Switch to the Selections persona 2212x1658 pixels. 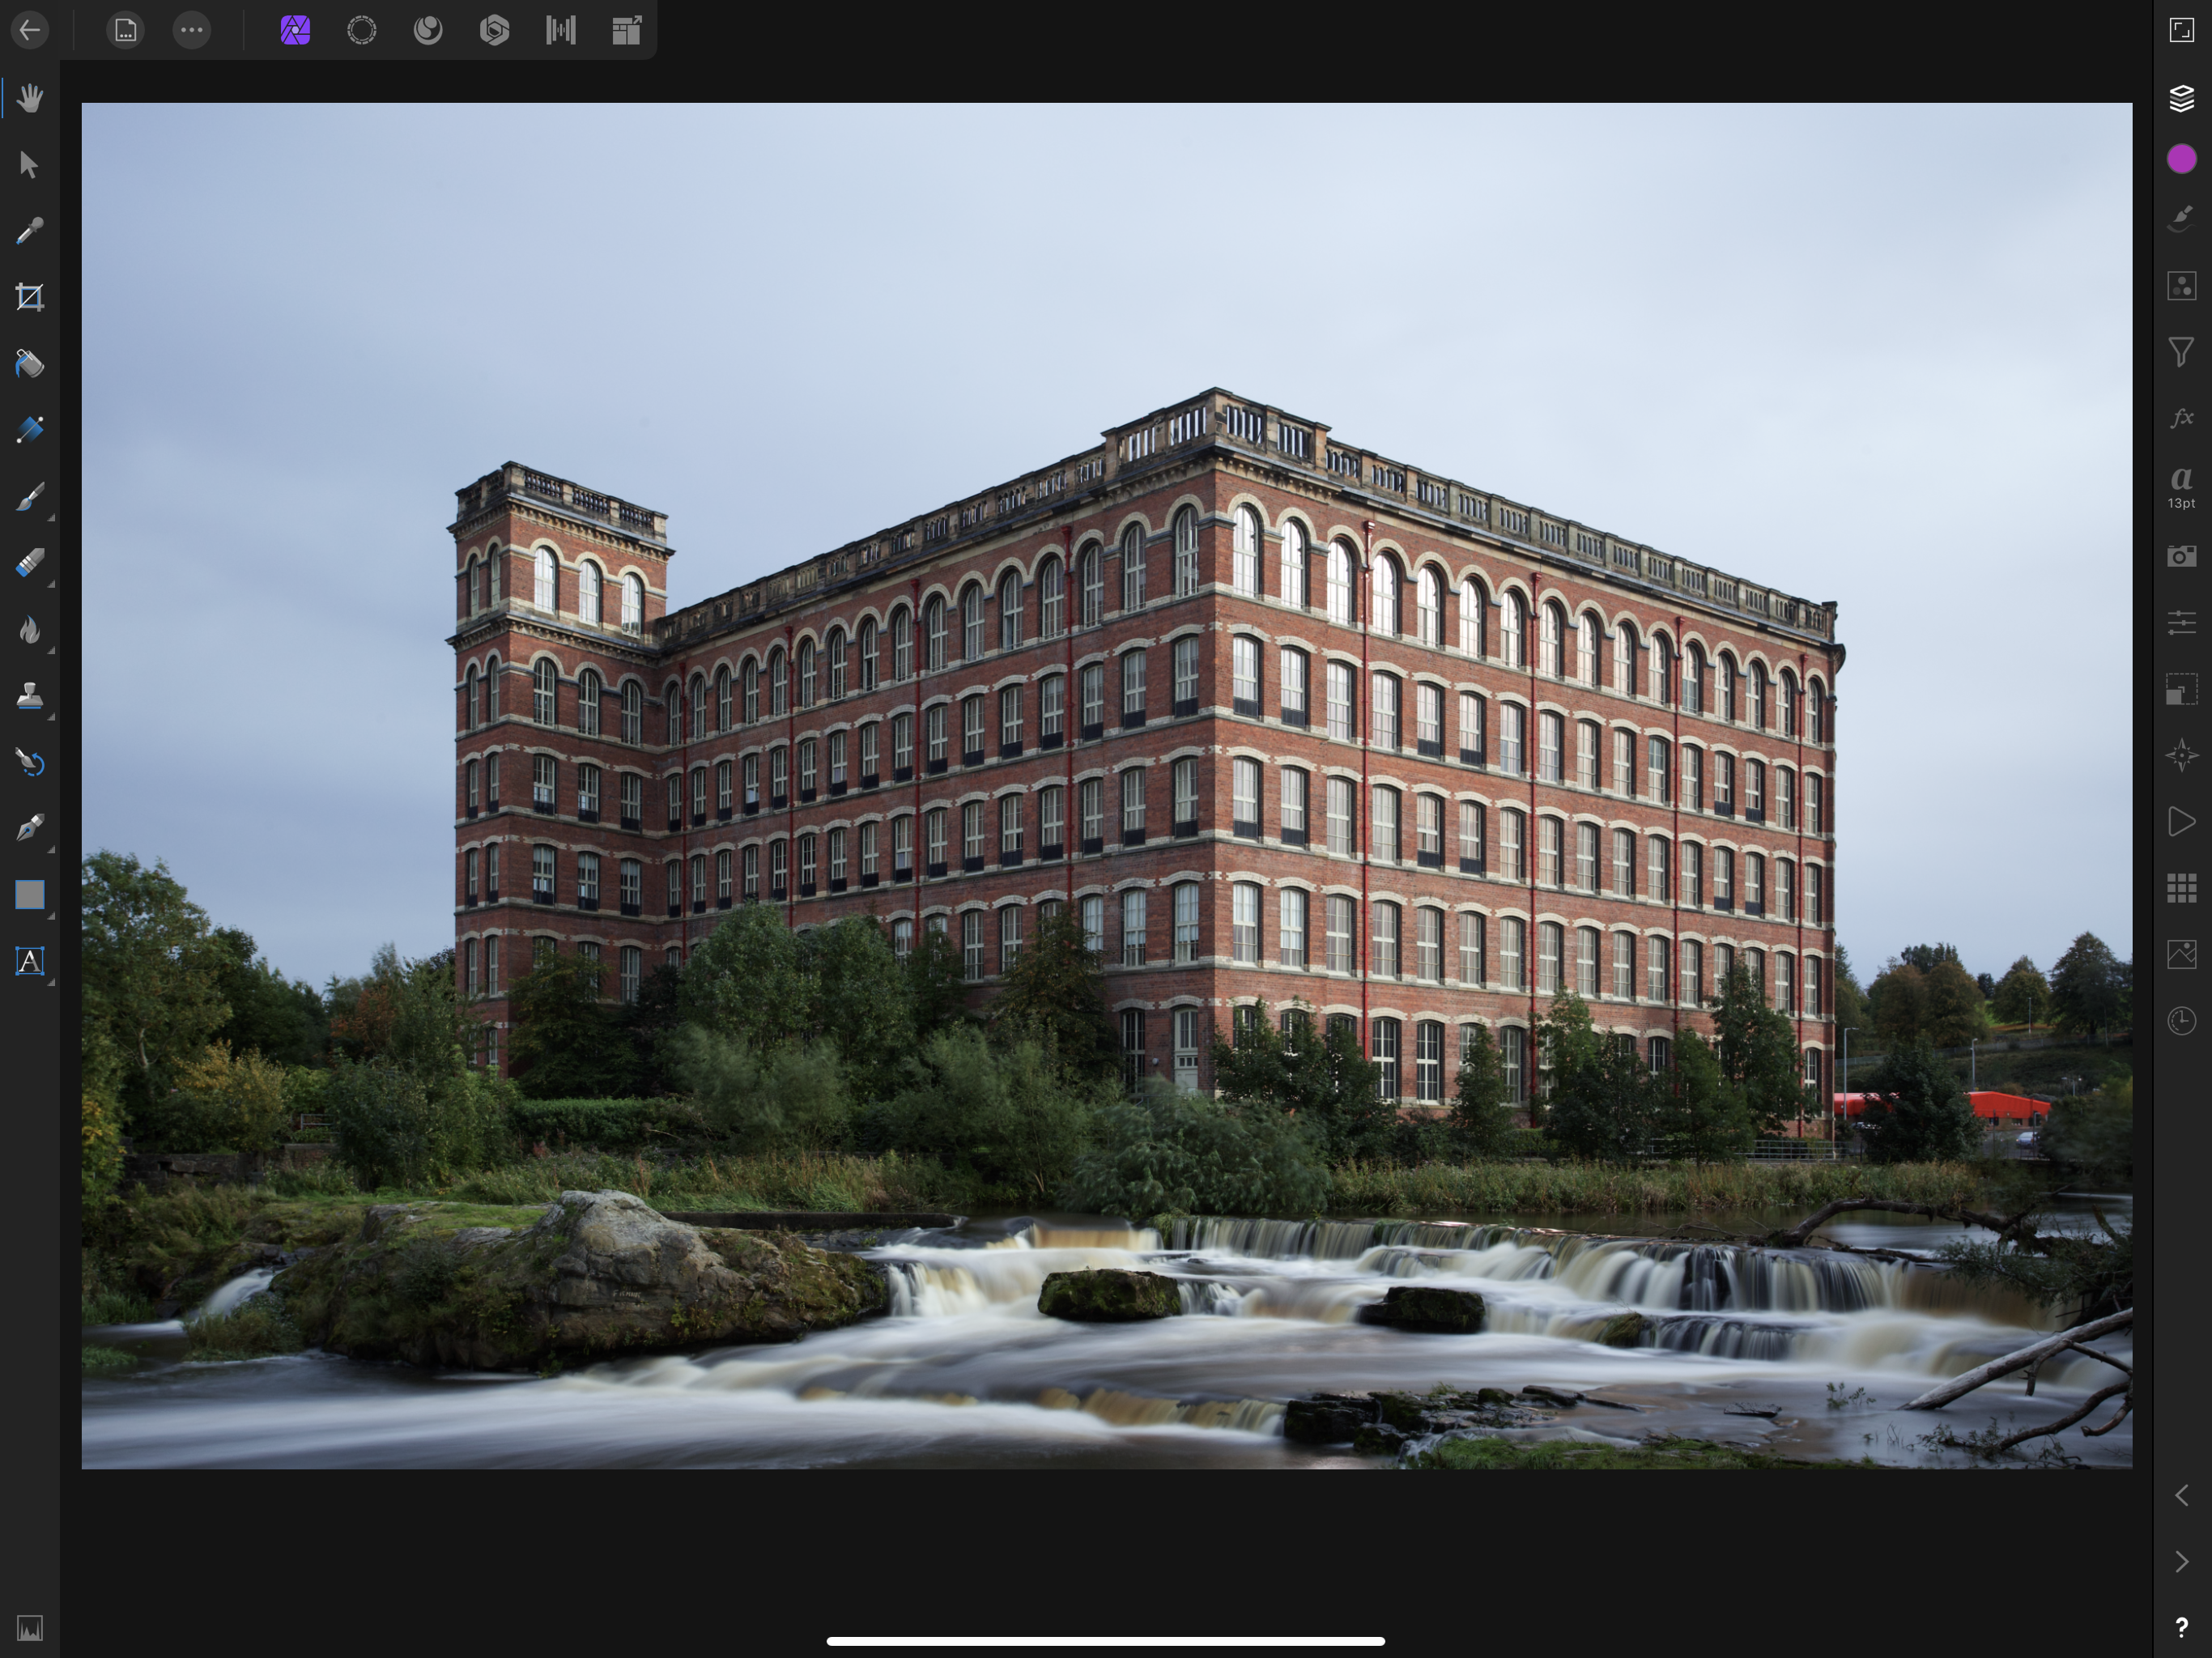pos(362,30)
